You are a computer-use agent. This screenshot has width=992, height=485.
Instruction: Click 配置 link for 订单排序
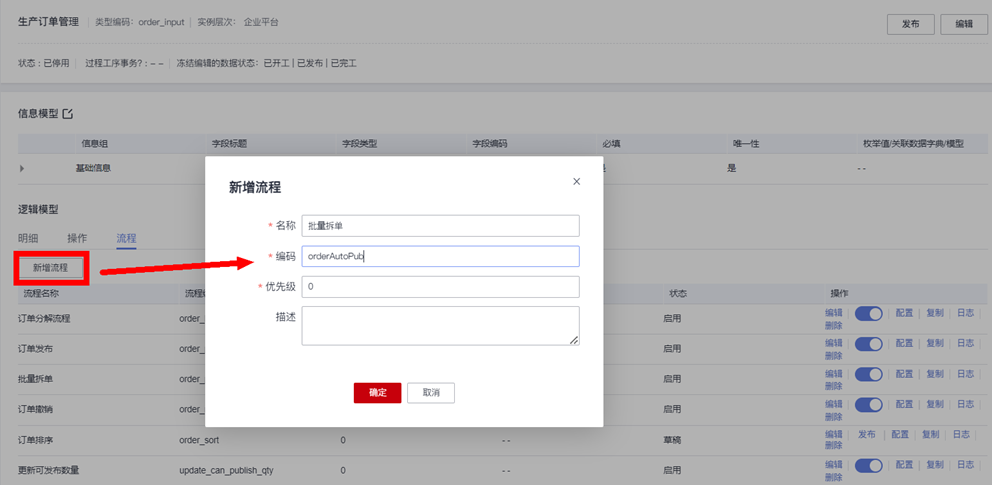pyautogui.click(x=900, y=434)
